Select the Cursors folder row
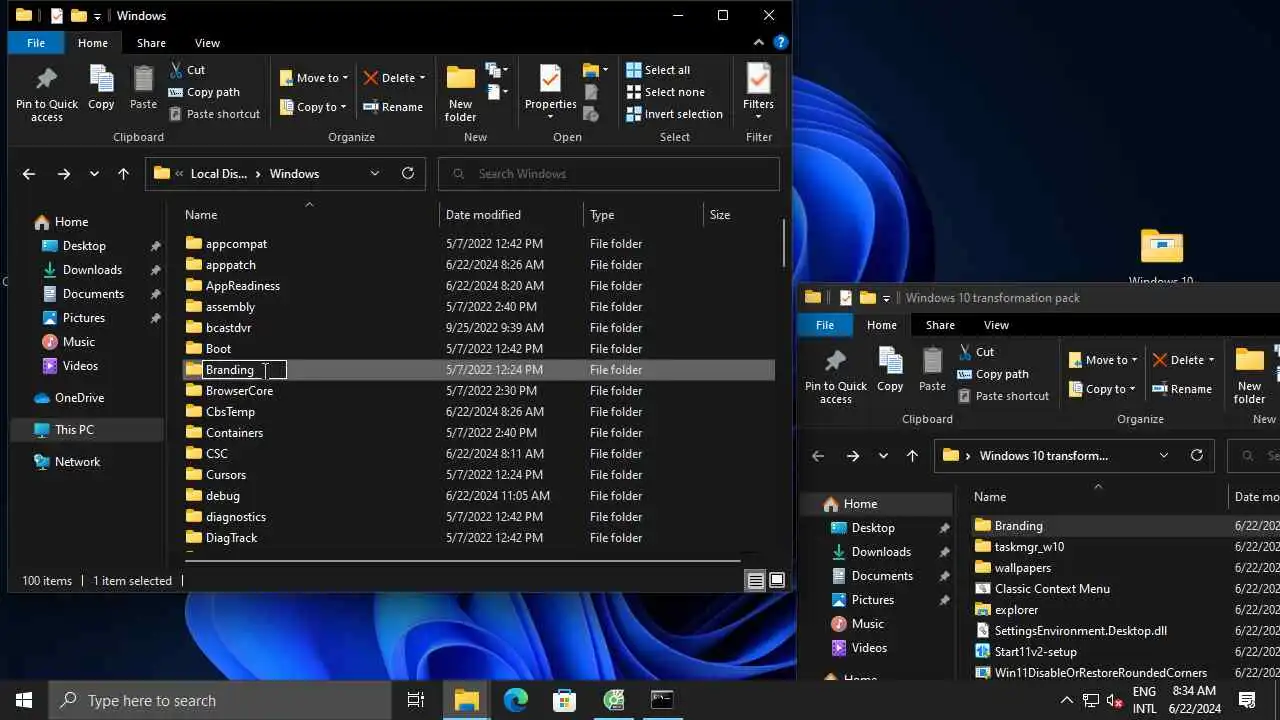The width and height of the screenshot is (1280, 720). point(479,475)
